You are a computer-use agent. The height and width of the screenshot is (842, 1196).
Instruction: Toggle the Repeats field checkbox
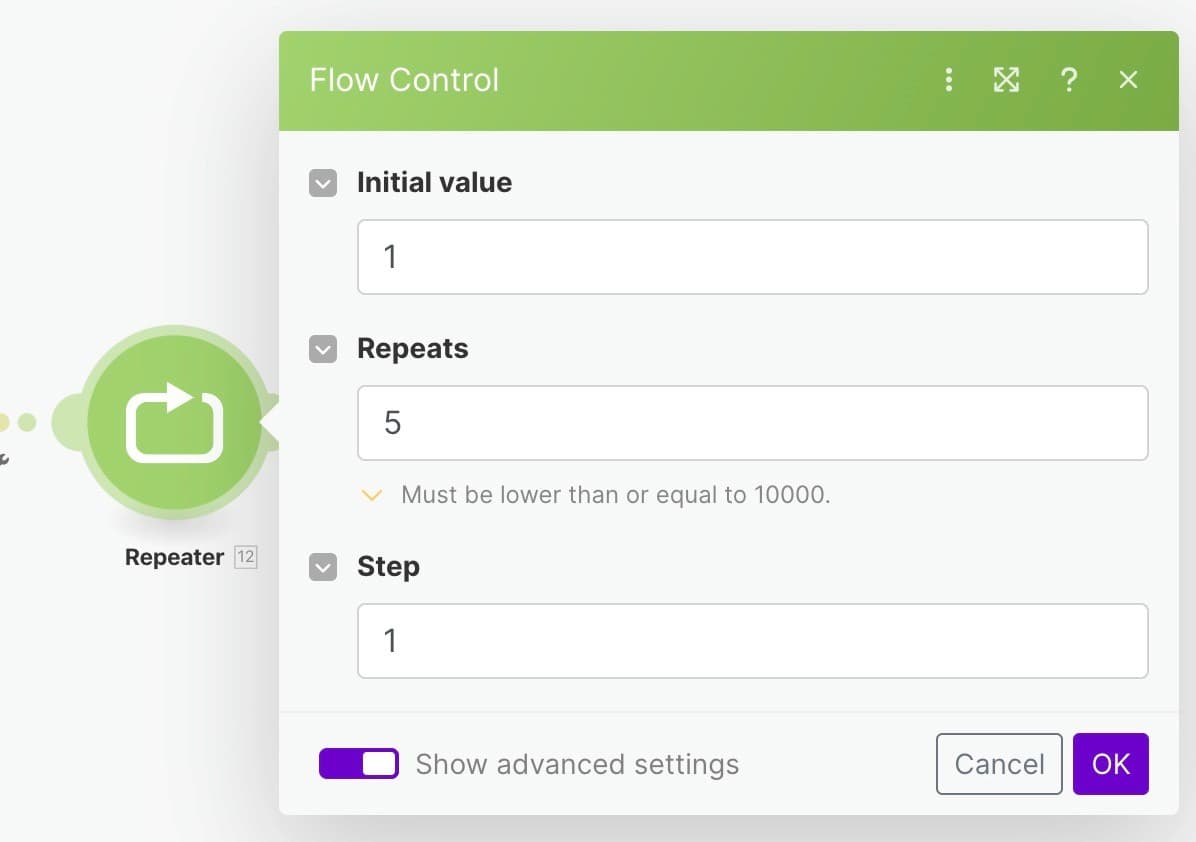(323, 349)
